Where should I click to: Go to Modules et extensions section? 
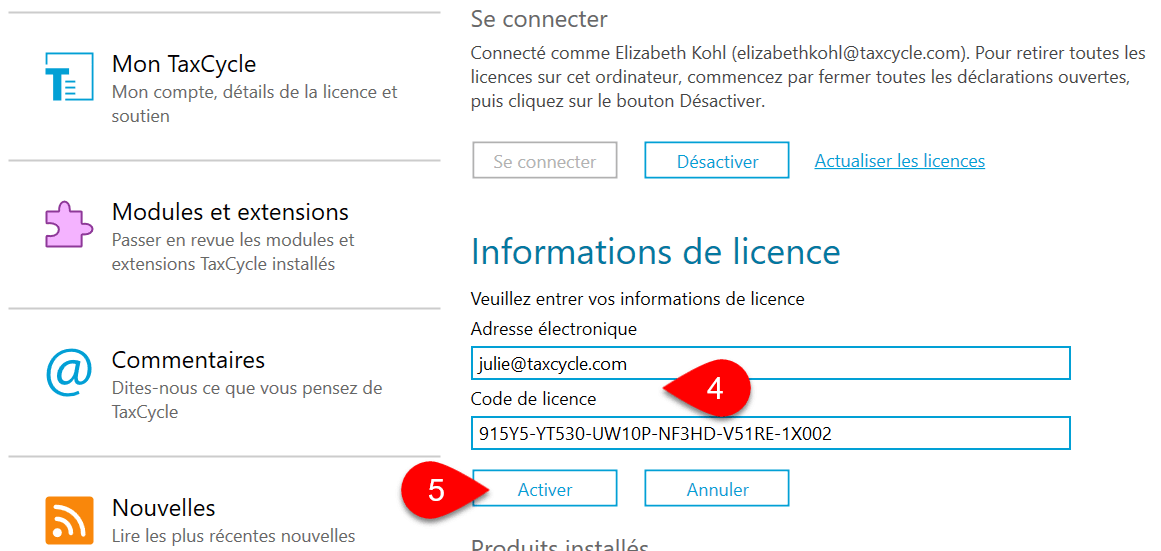point(230,212)
